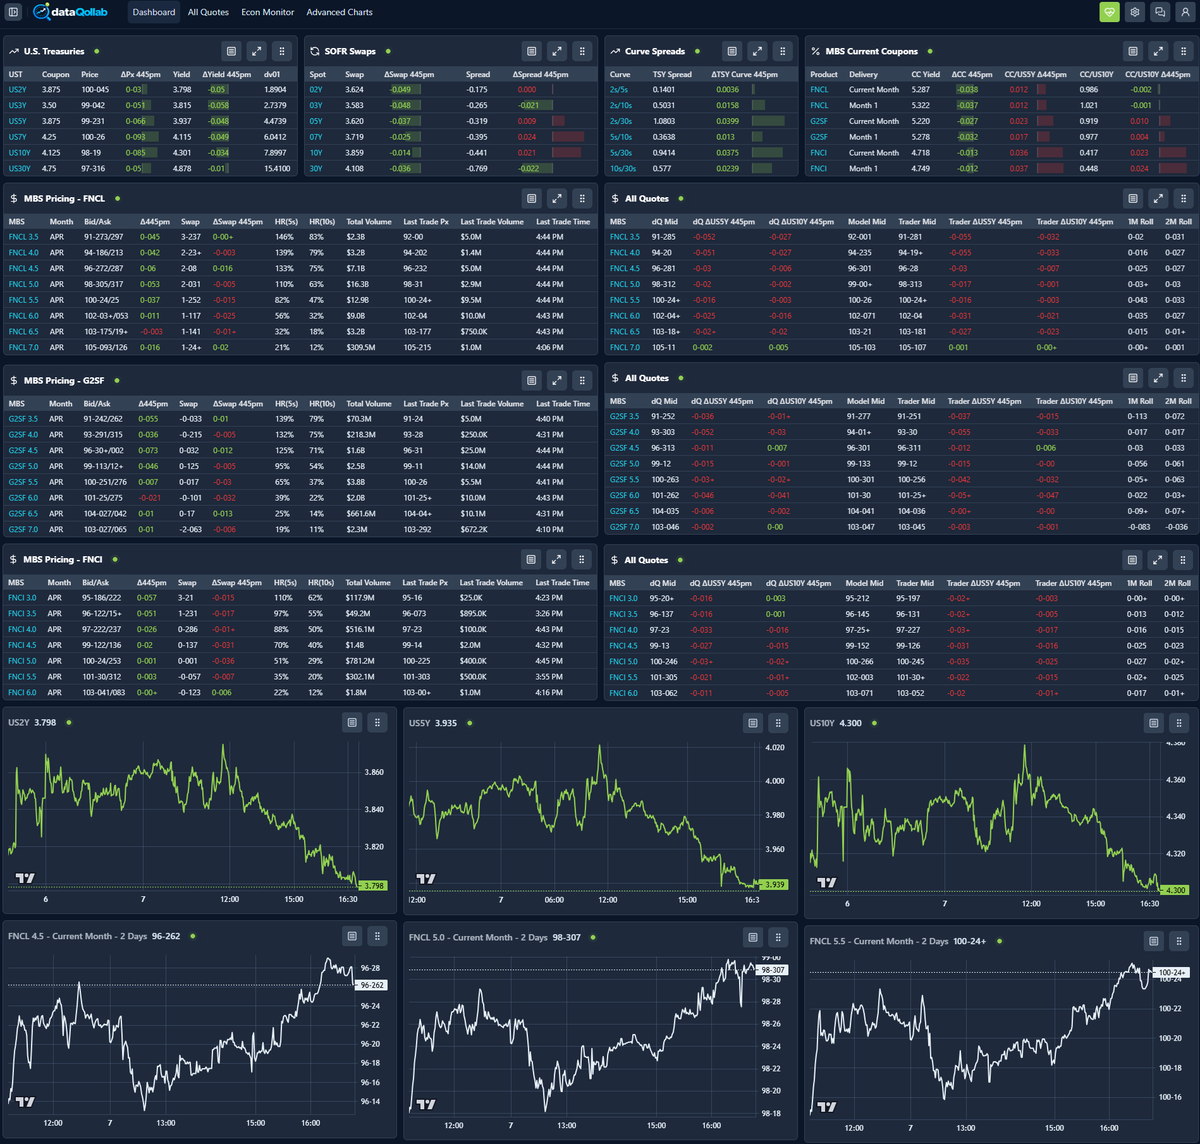This screenshot has width=1200, height=1144.
Task: Click the US2Y chart panel drag handle
Action: pyautogui.click(x=377, y=722)
